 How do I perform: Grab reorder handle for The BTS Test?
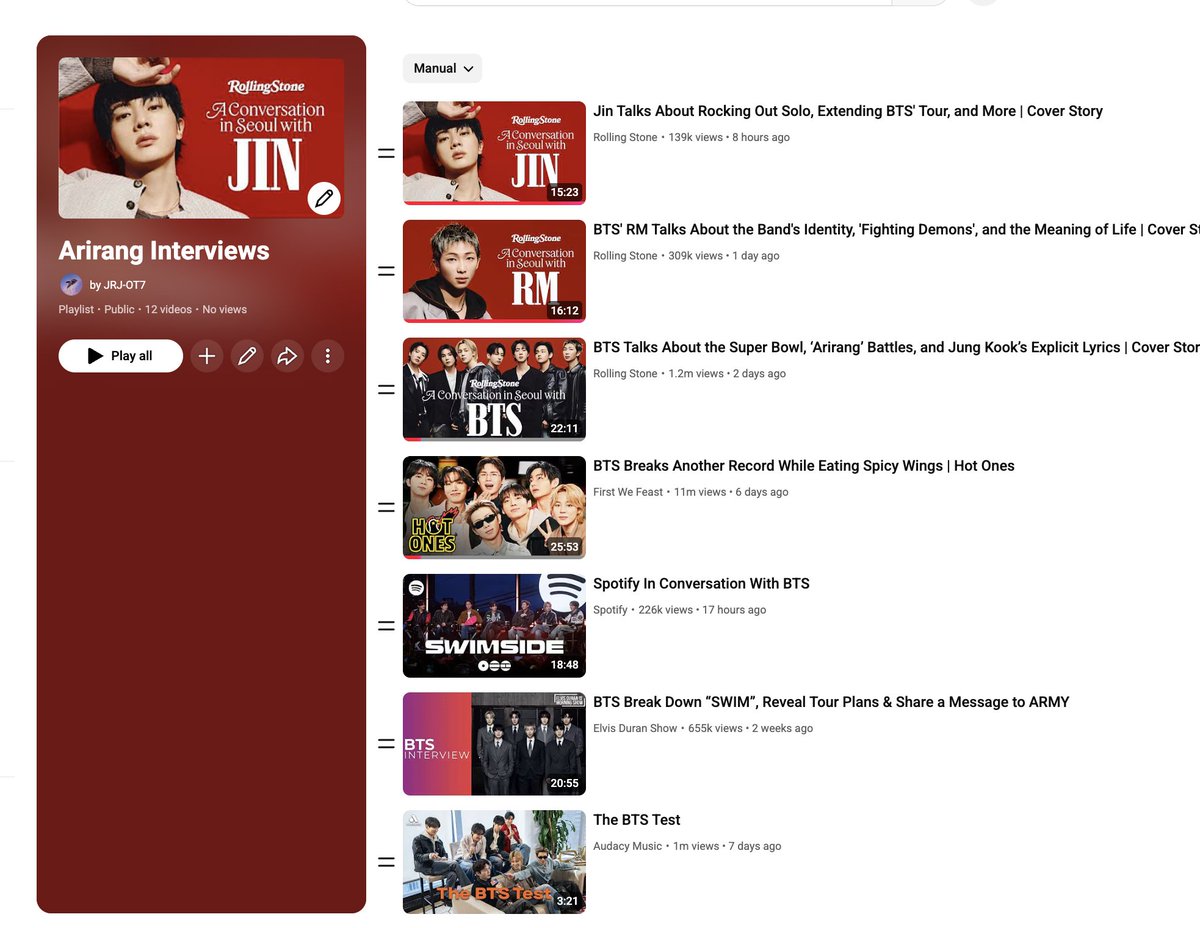click(386, 862)
